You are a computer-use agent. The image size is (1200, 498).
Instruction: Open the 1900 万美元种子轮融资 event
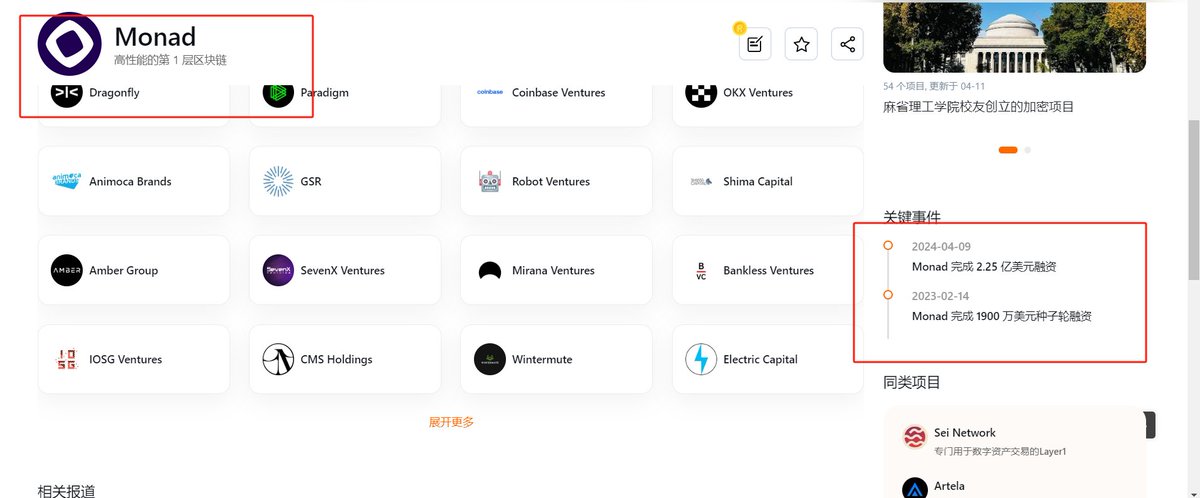pyautogui.click(x=1001, y=316)
